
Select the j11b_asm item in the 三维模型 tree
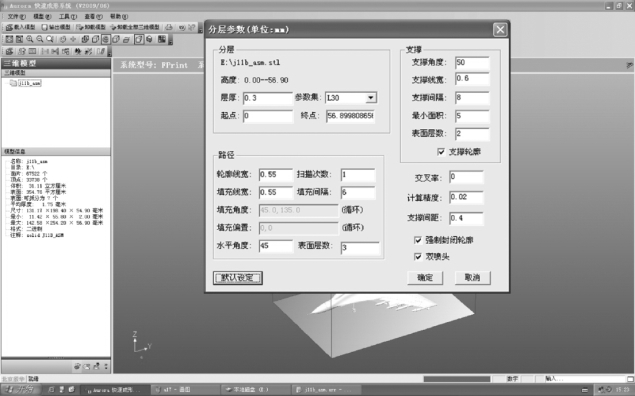click(x=30, y=83)
